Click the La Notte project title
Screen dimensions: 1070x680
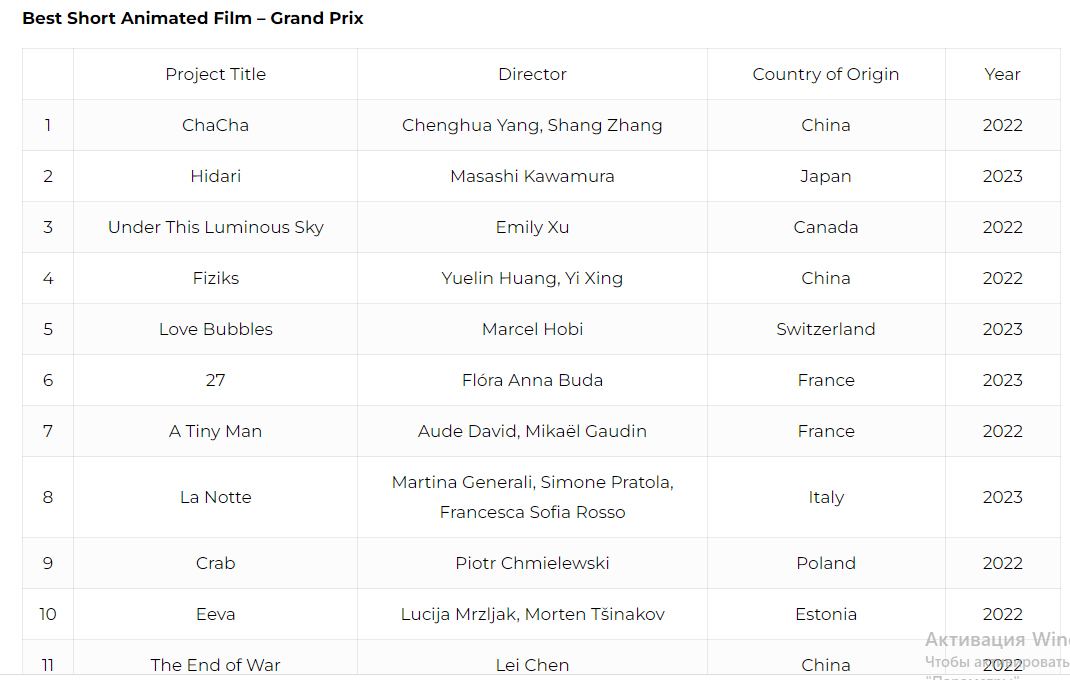click(x=215, y=497)
